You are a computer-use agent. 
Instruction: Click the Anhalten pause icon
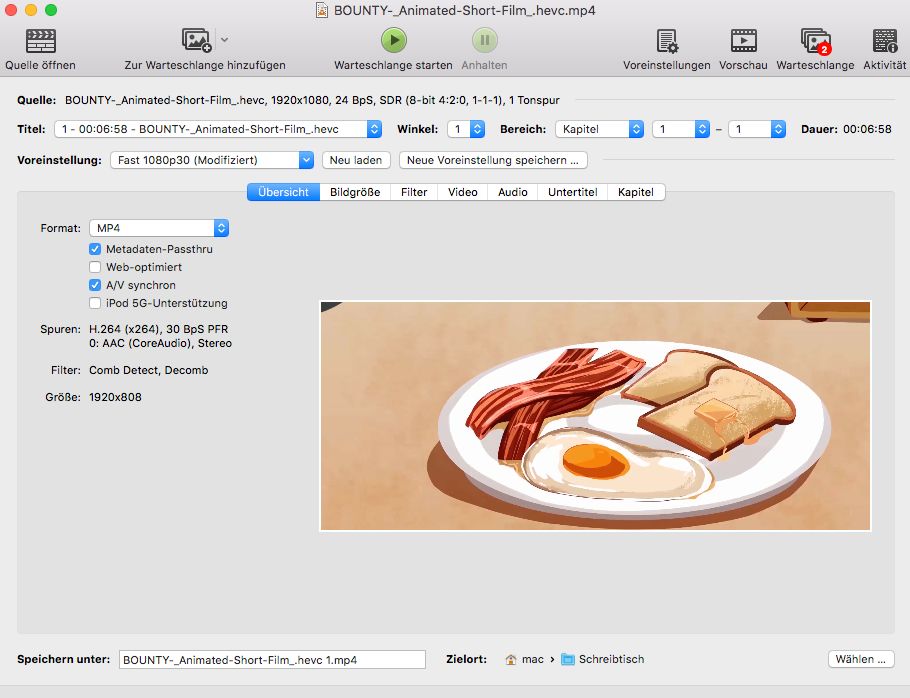point(485,40)
